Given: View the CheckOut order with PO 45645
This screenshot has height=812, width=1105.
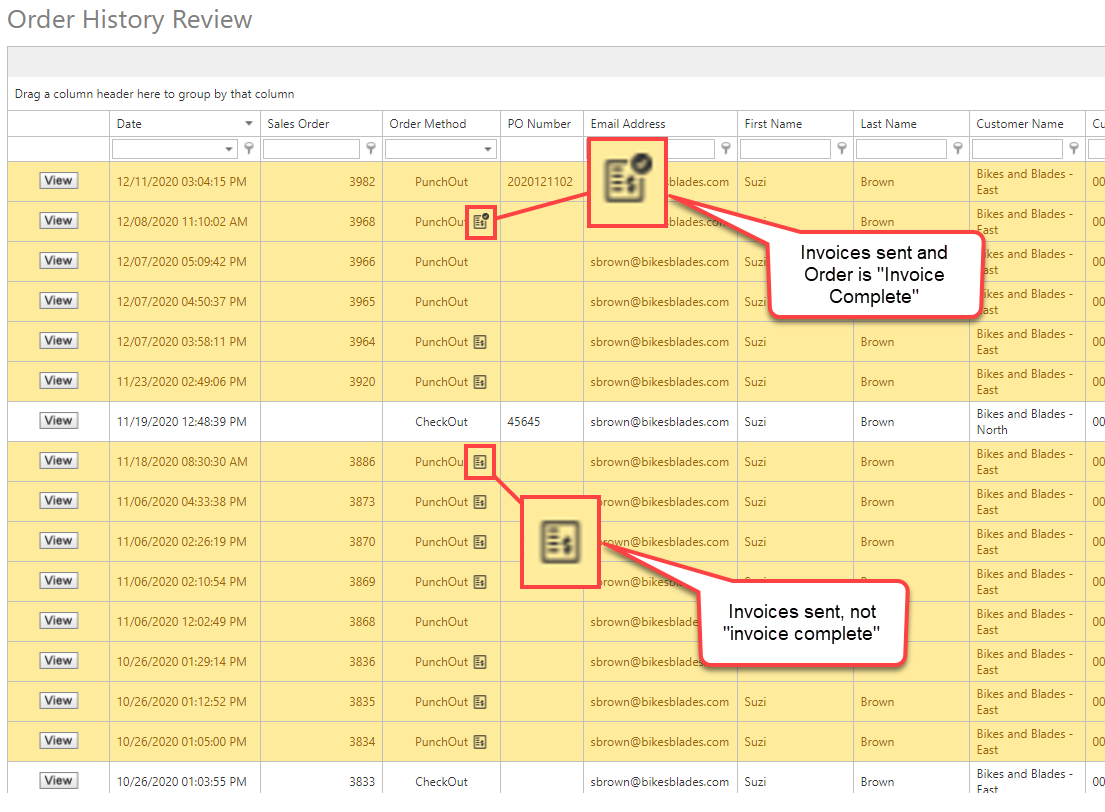Looking at the screenshot, I should (58, 421).
